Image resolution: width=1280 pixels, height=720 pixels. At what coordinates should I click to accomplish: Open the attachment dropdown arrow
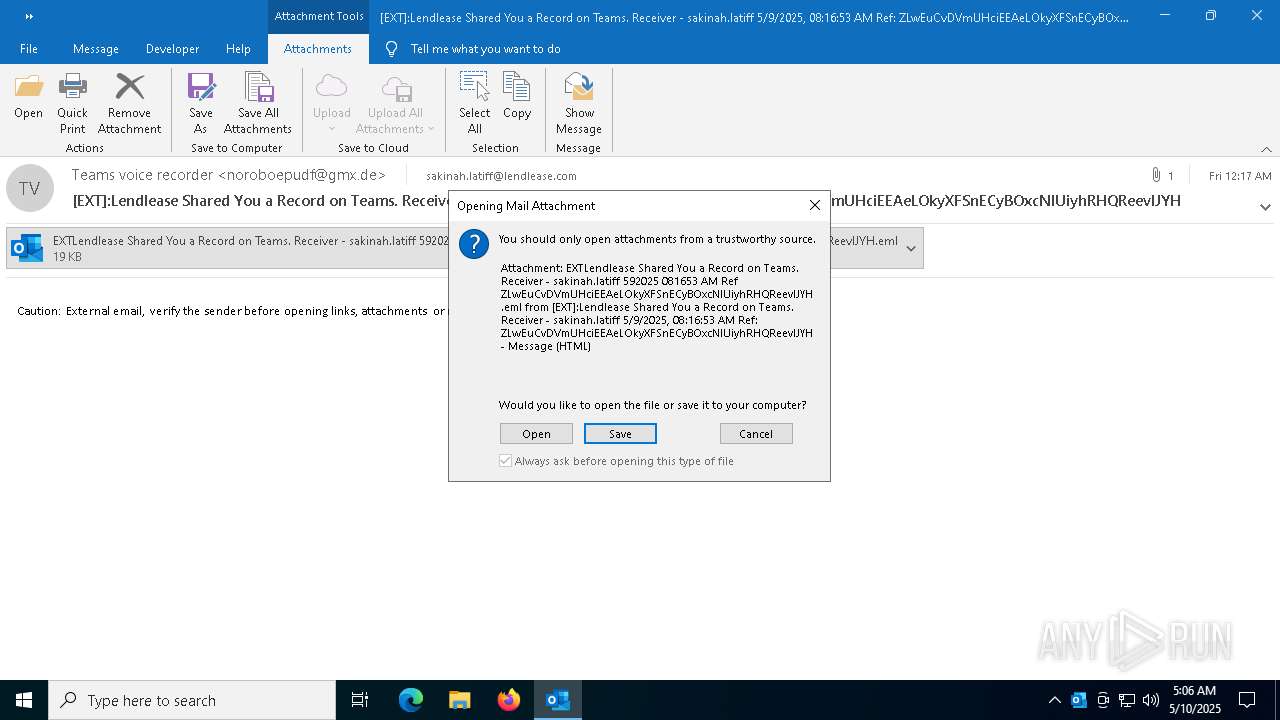pos(911,248)
